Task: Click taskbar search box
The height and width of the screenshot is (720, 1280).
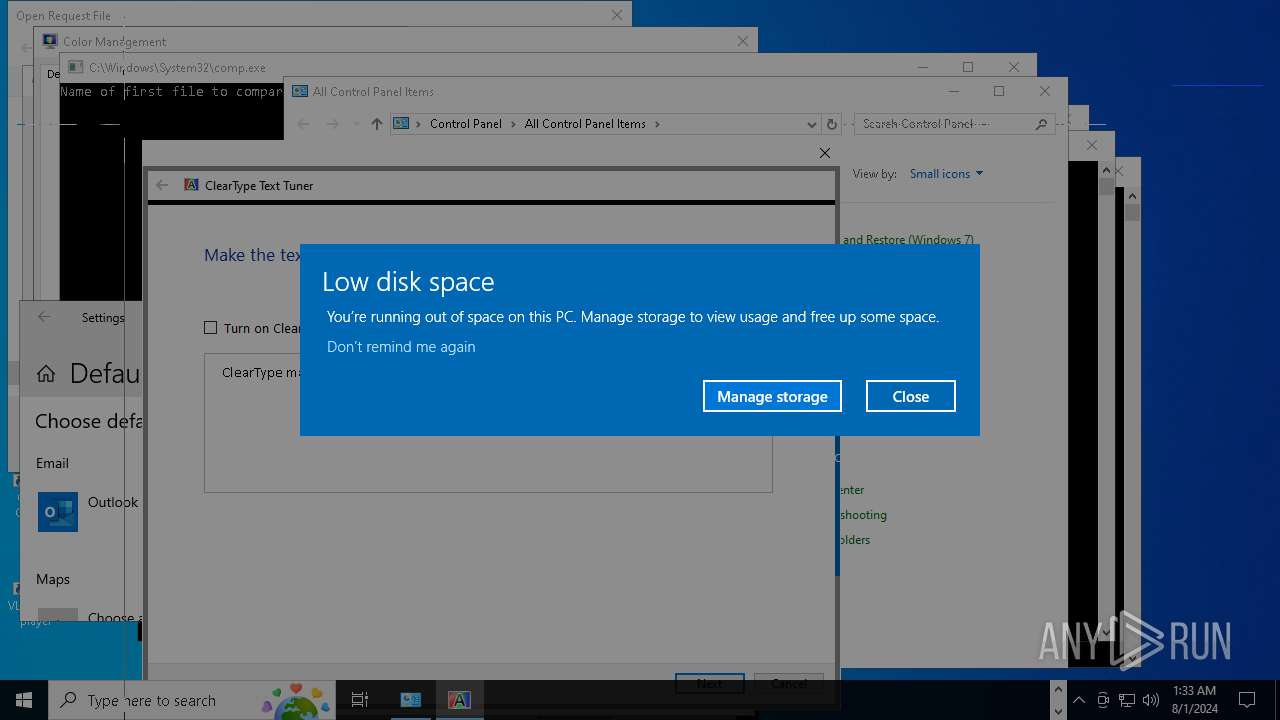Action: pos(191,700)
